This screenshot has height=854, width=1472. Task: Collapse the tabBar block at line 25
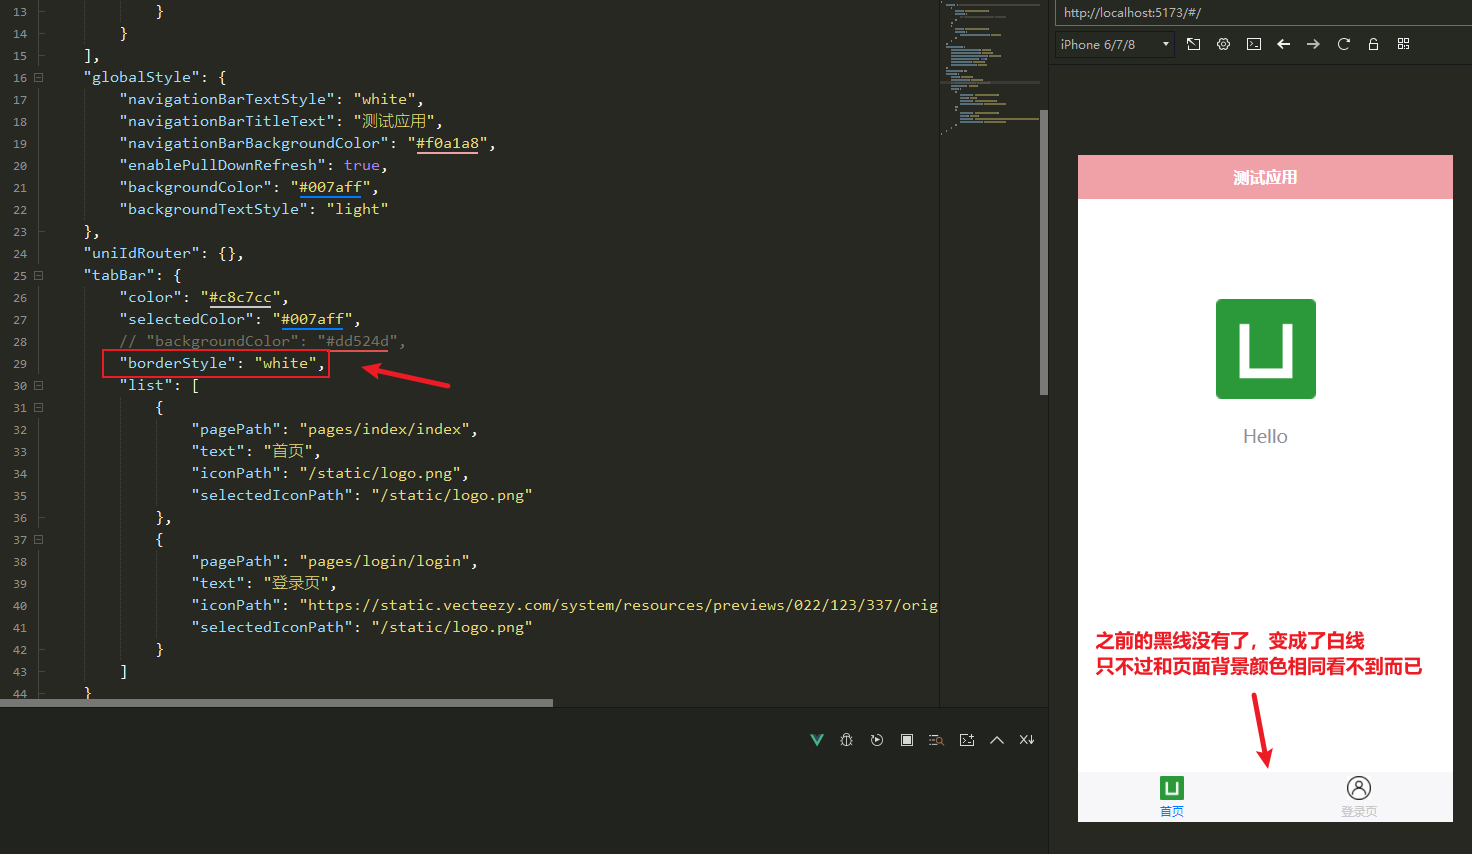point(39,275)
